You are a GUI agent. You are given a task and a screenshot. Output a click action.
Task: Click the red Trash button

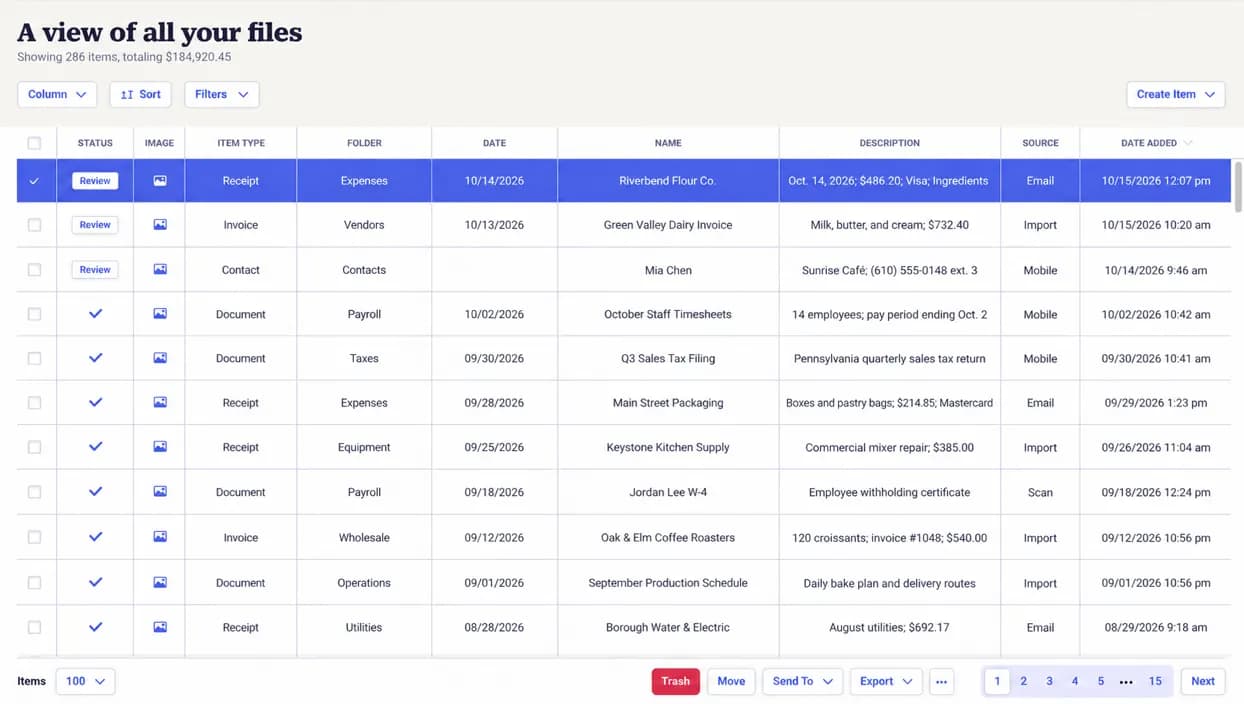(x=676, y=681)
